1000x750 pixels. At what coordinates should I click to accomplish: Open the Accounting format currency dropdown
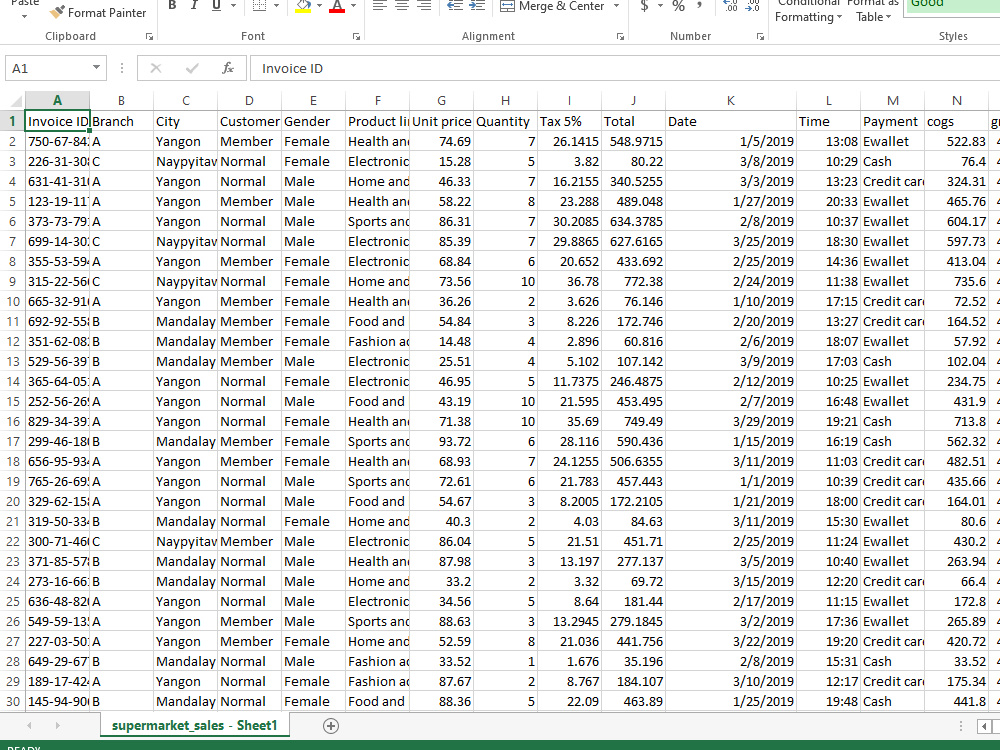[660, 6]
